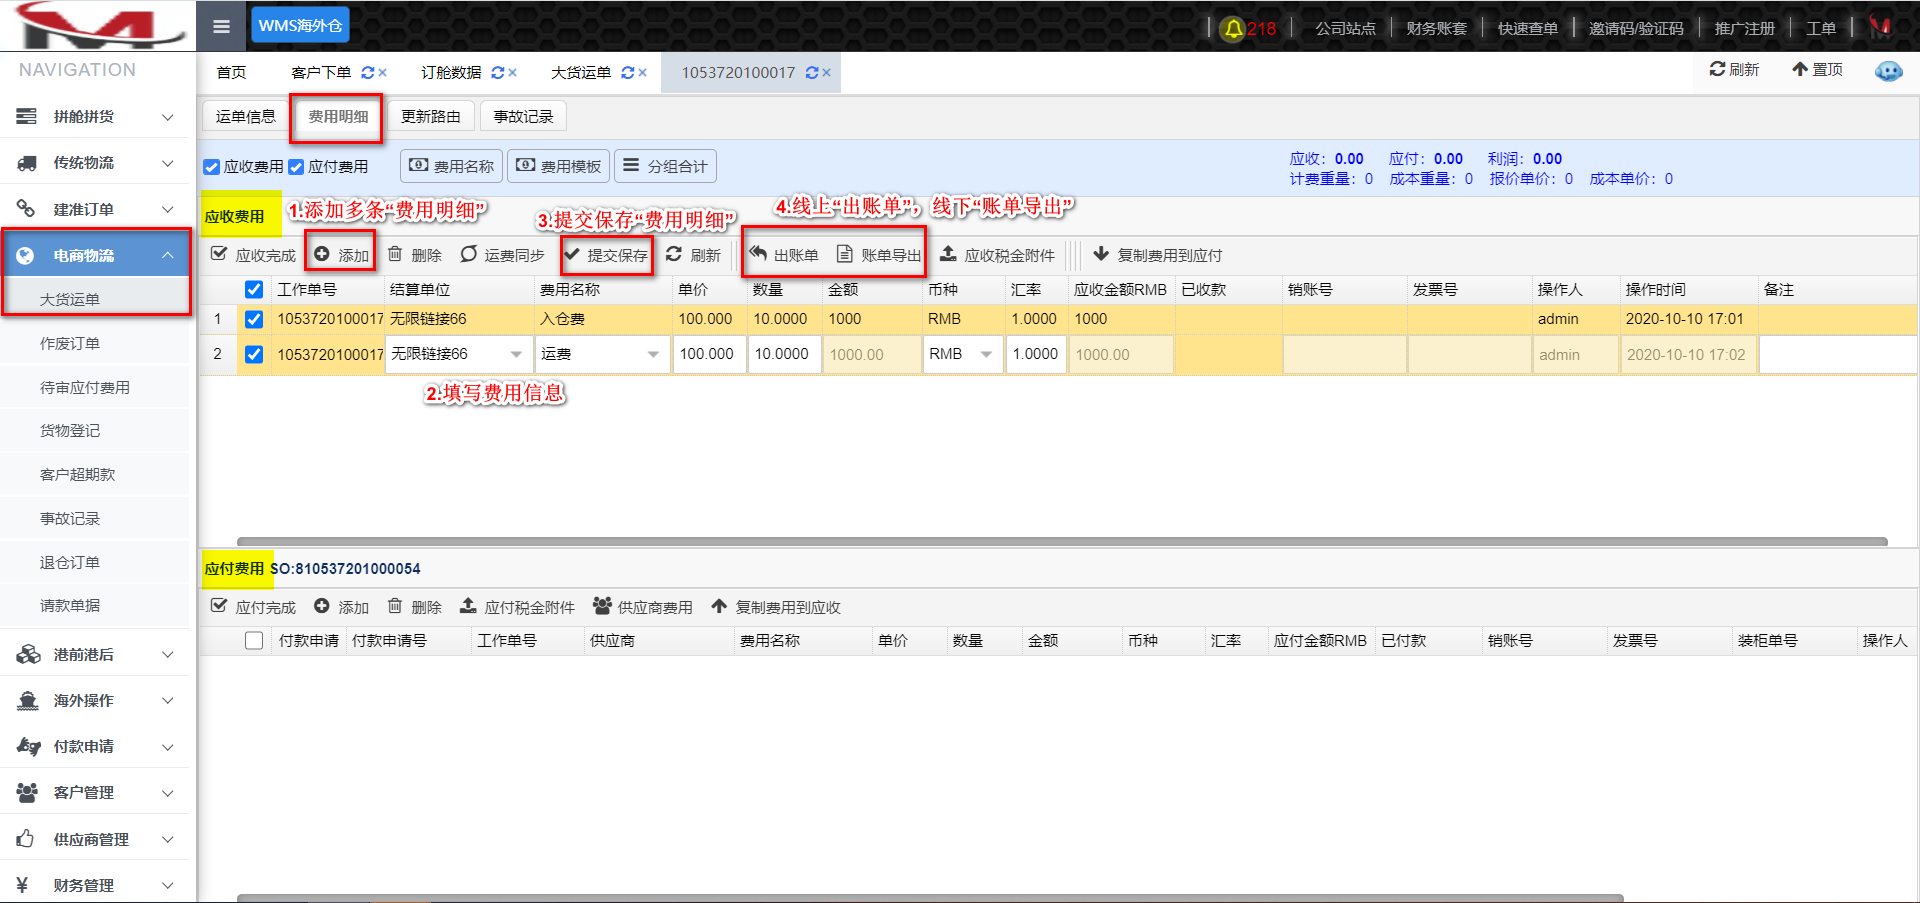Upload via 应收税金附件 button

click(997, 255)
